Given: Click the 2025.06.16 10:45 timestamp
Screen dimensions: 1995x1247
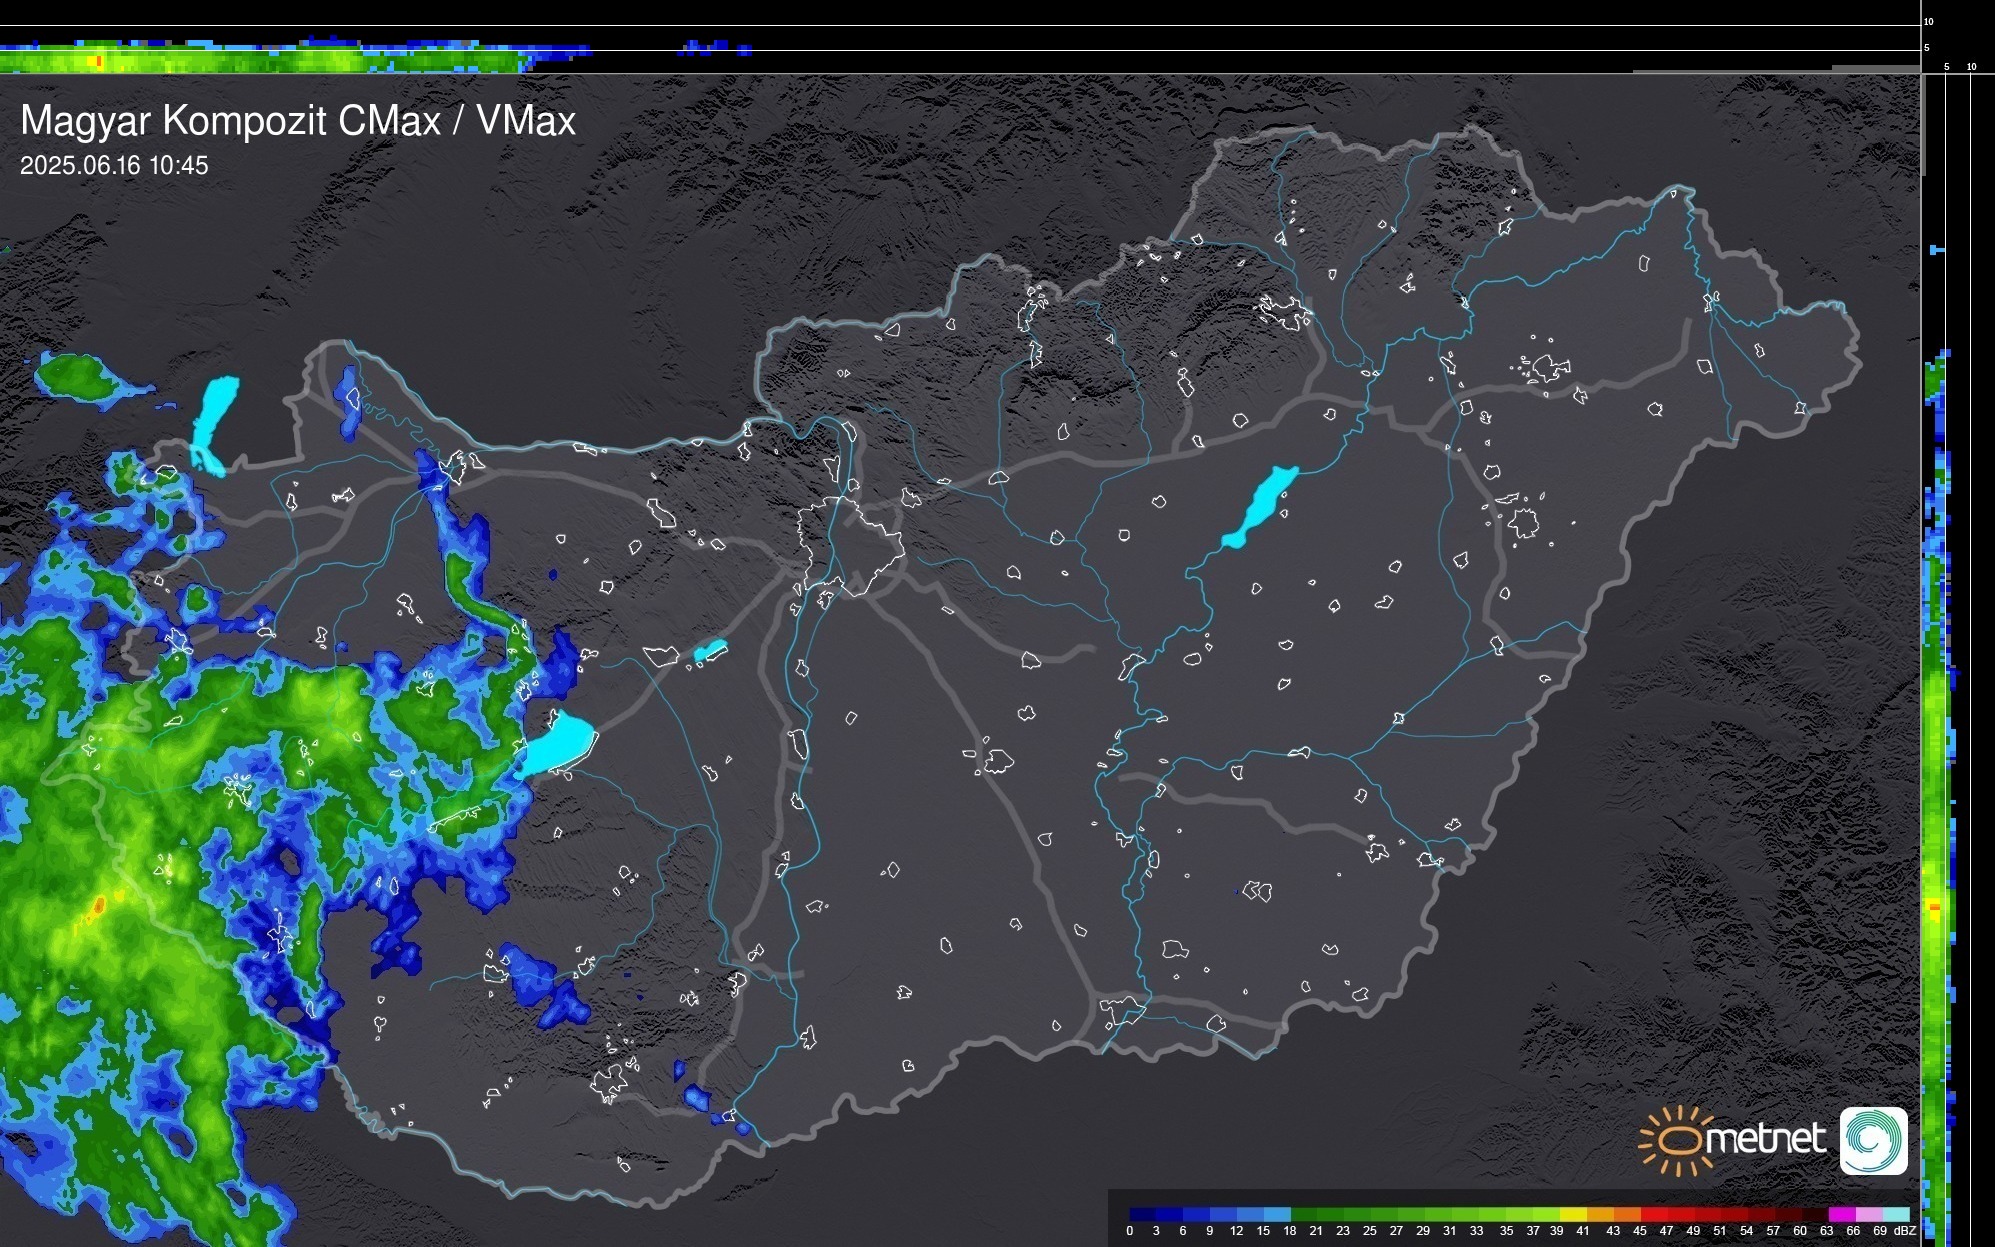Looking at the screenshot, I should (114, 166).
